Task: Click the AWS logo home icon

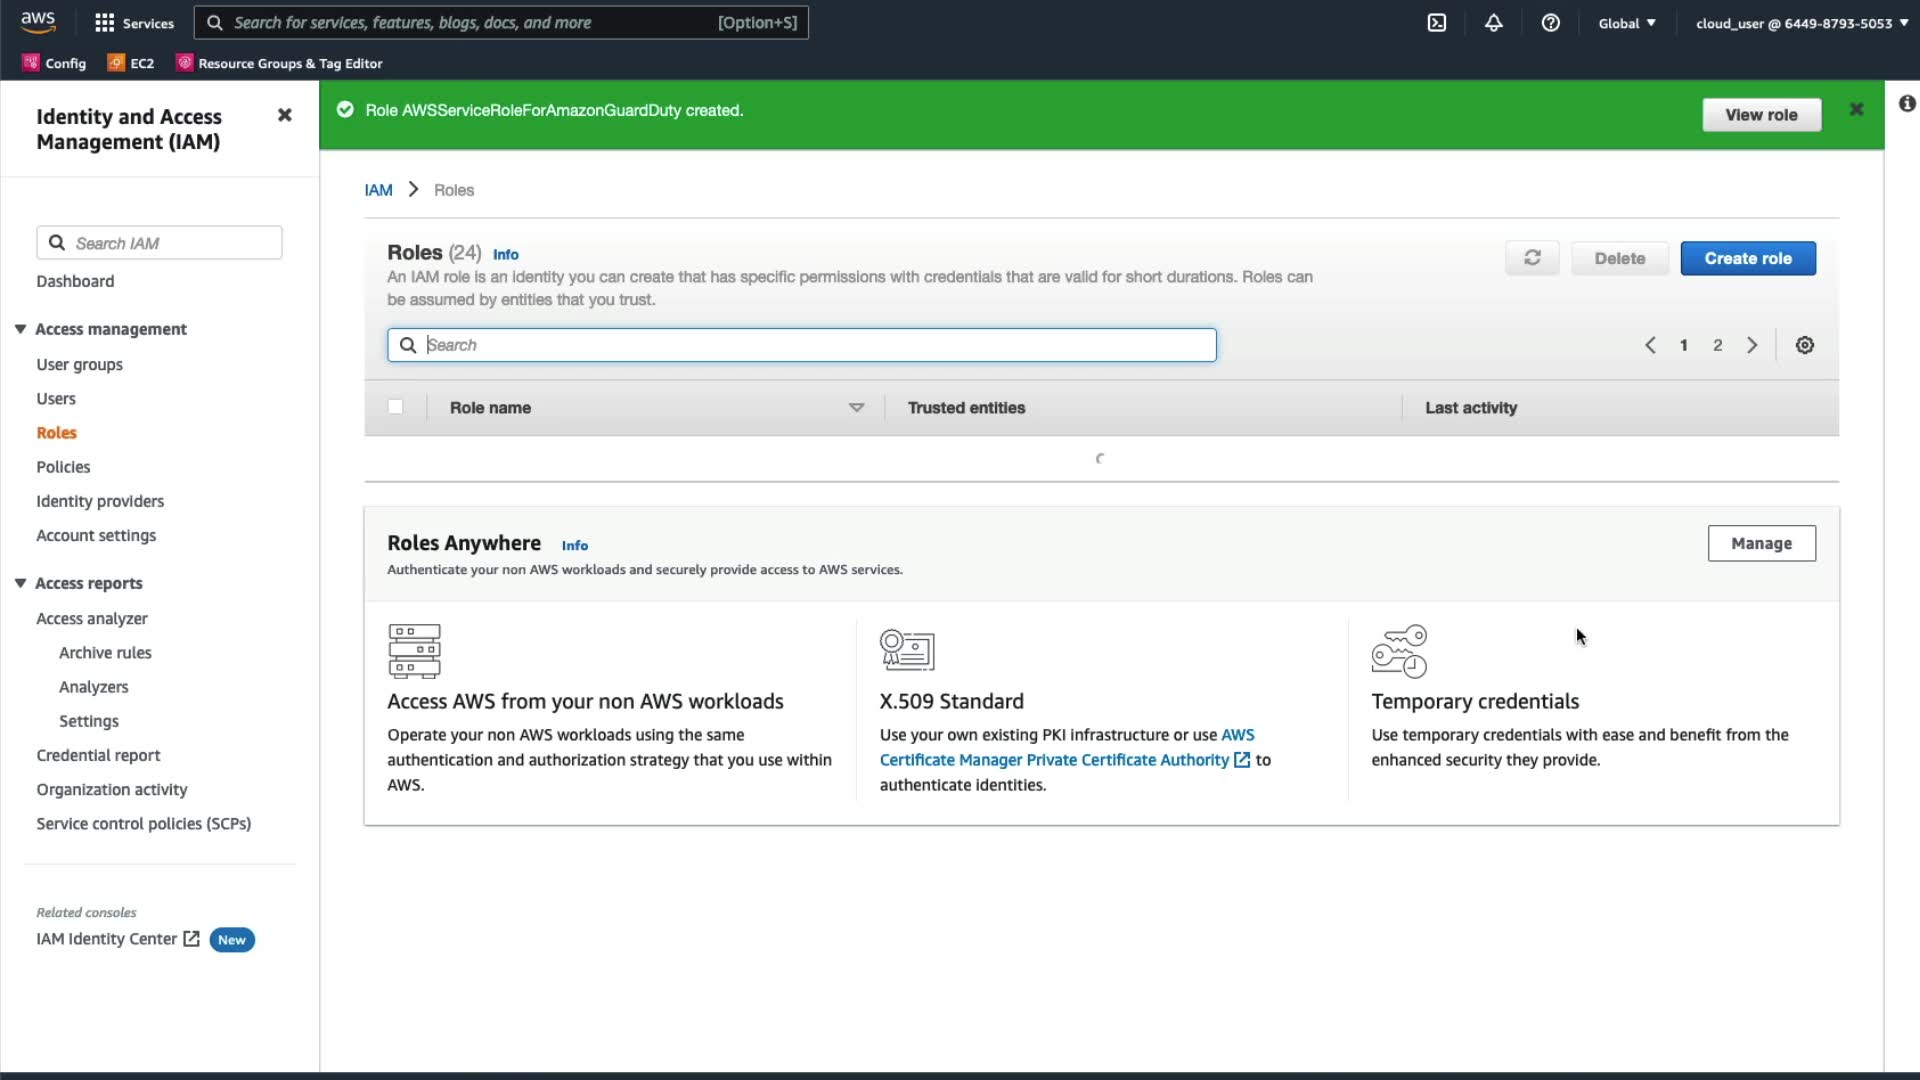Action: pyautogui.click(x=38, y=22)
